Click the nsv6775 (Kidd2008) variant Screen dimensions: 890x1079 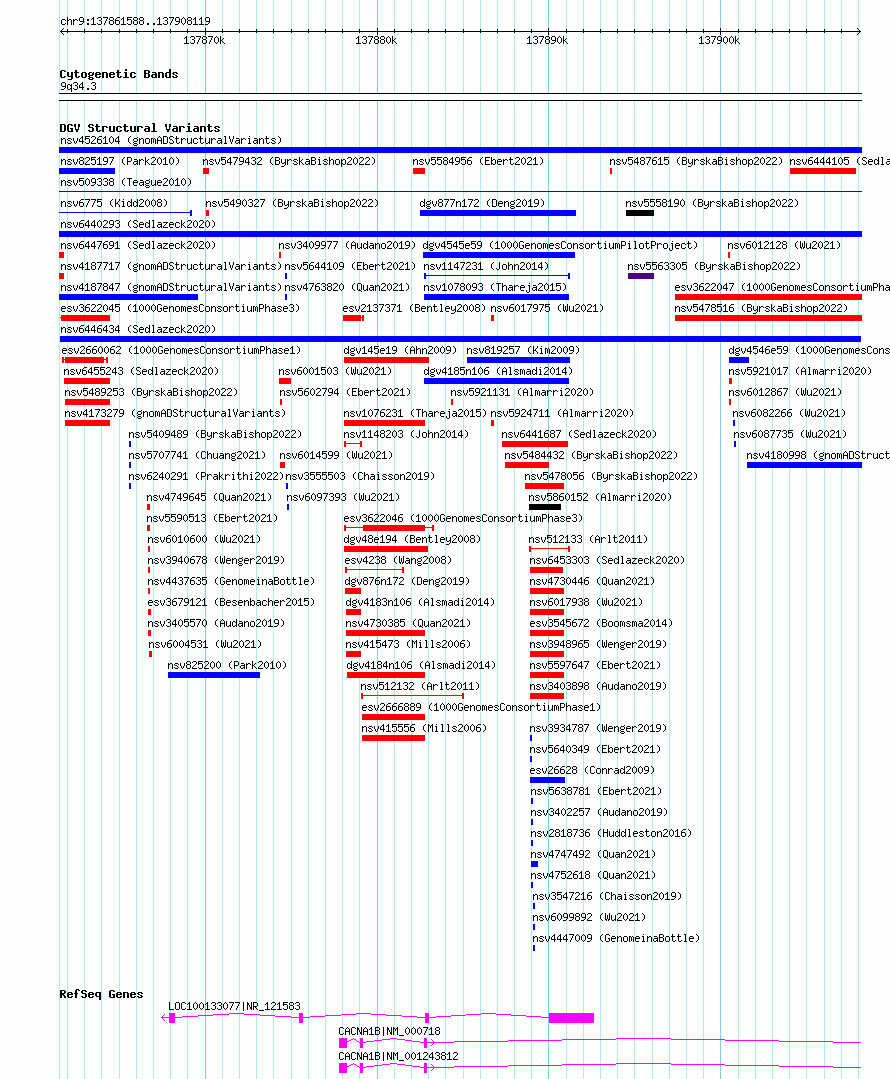114,203
